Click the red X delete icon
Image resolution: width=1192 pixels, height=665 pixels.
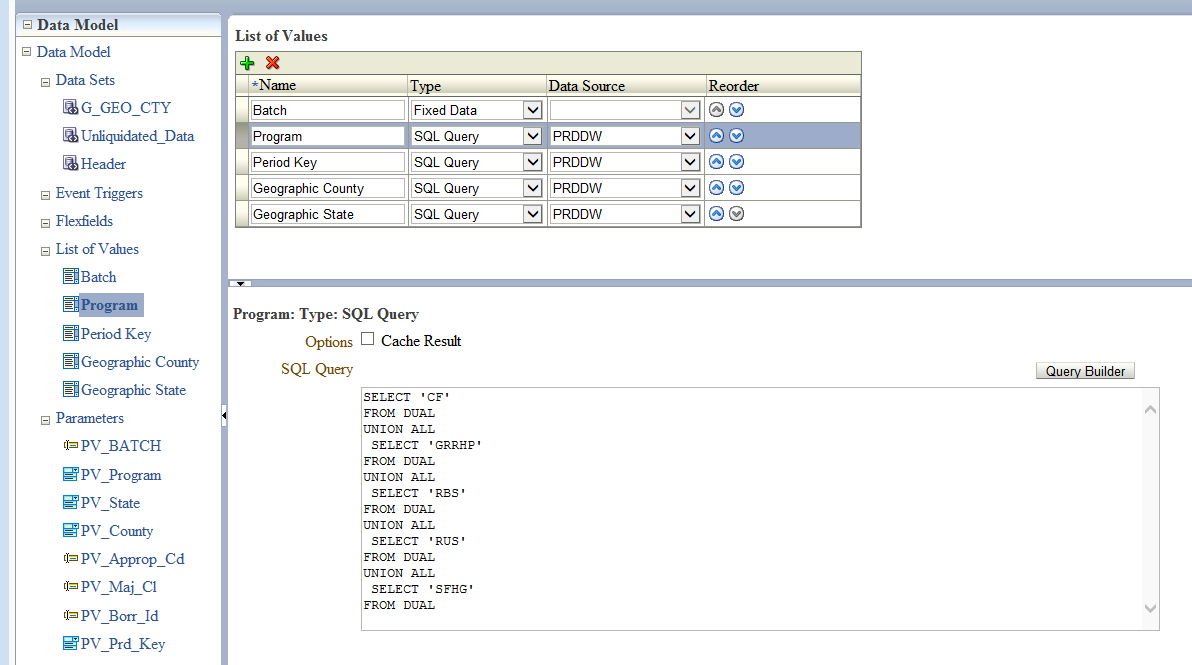pyautogui.click(x=272, y=63)
